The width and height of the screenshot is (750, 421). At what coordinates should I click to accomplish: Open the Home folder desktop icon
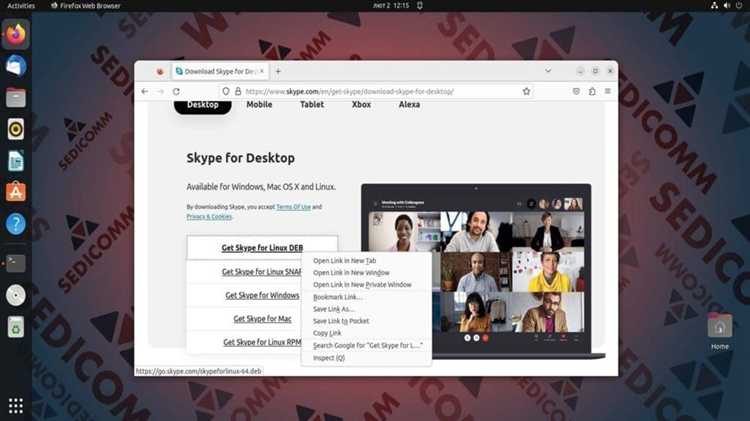coord(720,332)
